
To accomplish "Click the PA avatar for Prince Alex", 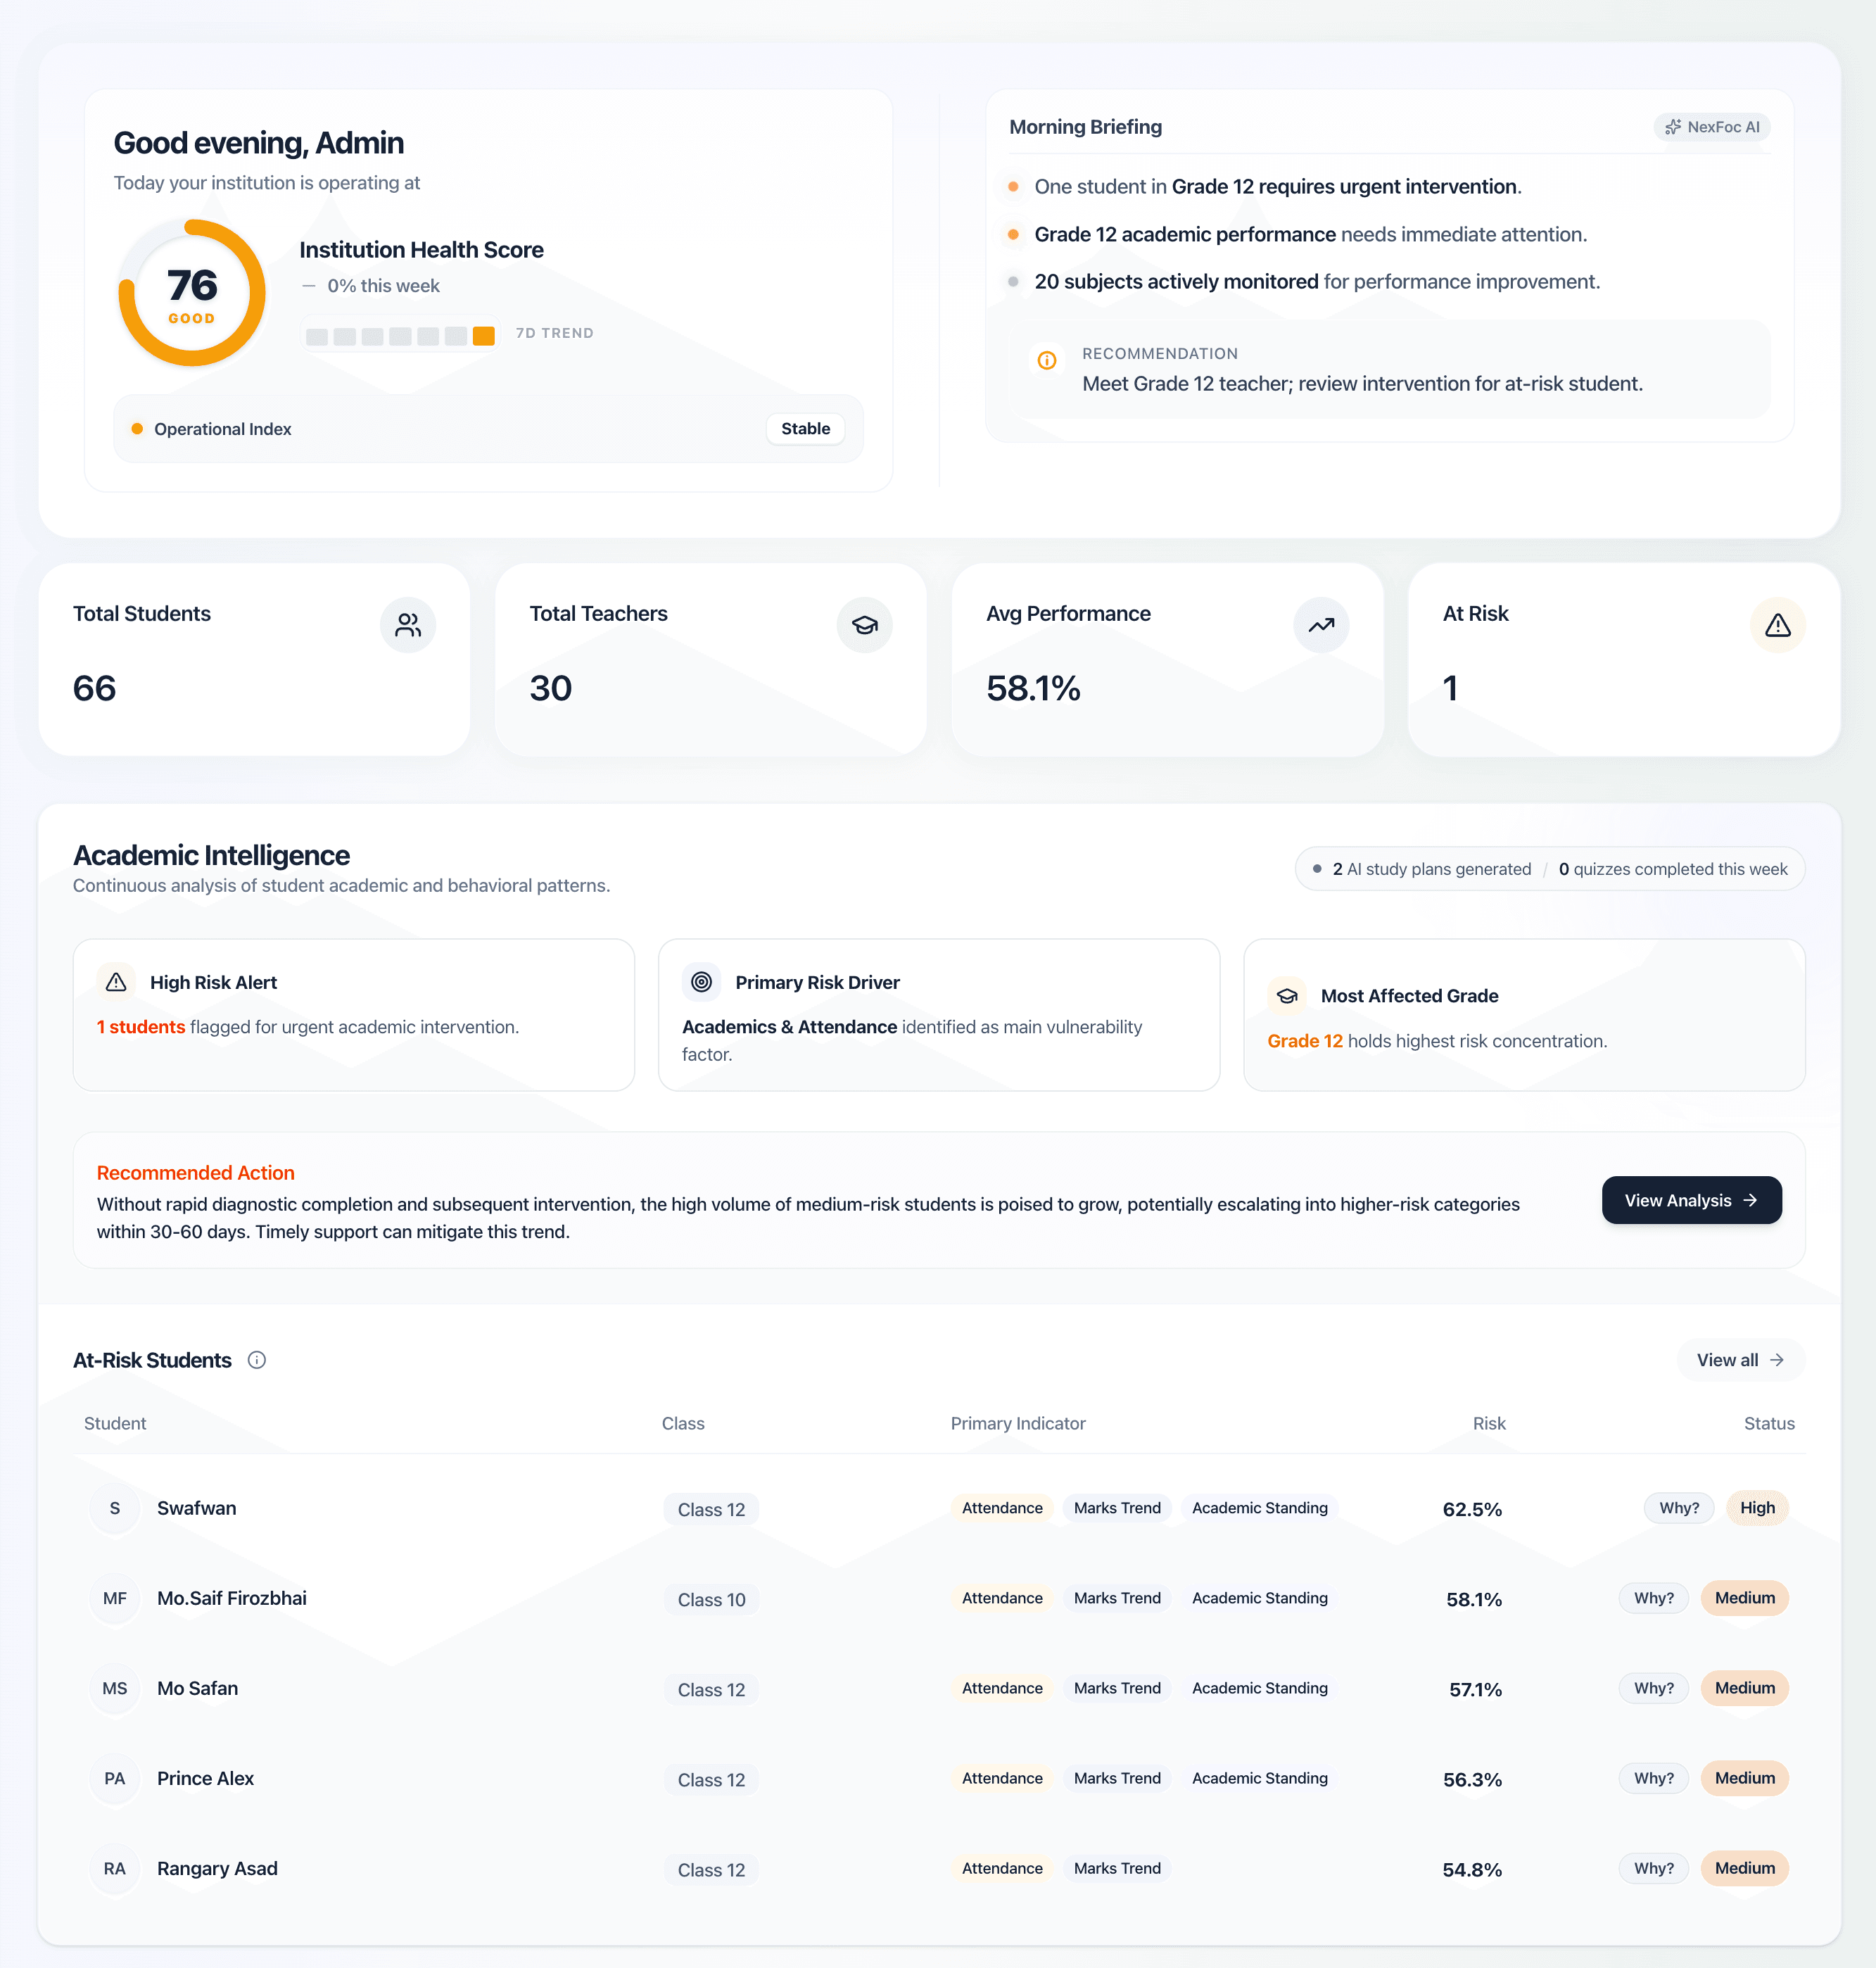I will 115,1778.
